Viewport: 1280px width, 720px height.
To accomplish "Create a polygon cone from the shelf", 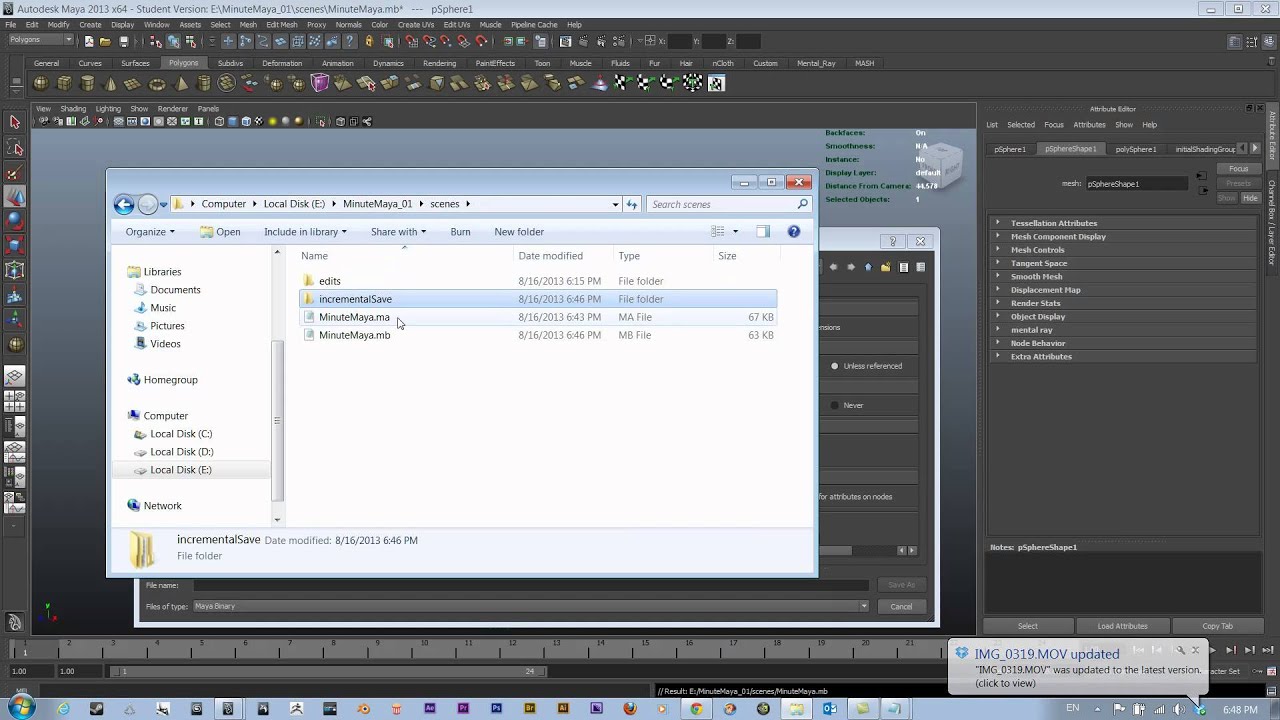I will pyautogui.click(x=111, y=84).
